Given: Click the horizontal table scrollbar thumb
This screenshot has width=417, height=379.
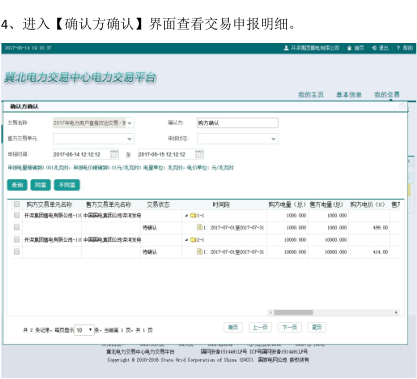Looking at the screenshot, I should click(x=293, y=312).
